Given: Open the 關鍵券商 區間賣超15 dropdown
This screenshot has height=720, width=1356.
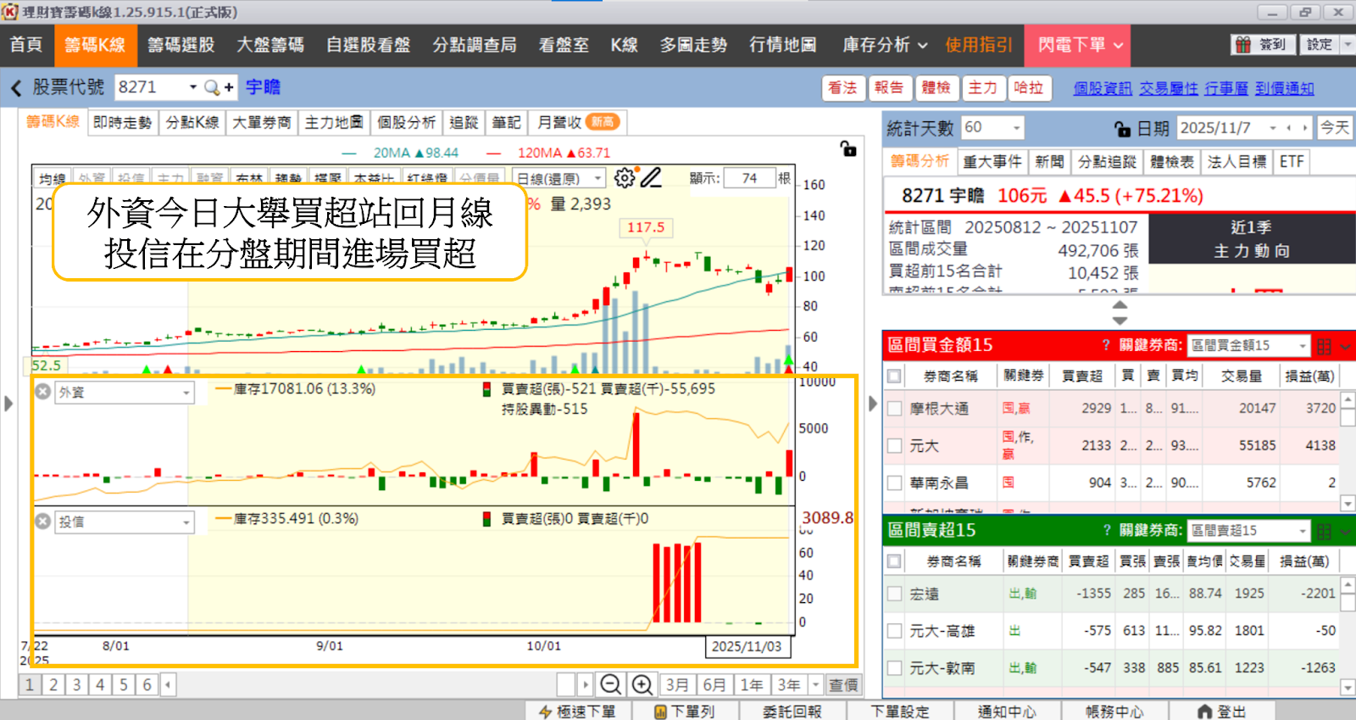Looking at the screenshot, I should click(x=1246, y=531).
